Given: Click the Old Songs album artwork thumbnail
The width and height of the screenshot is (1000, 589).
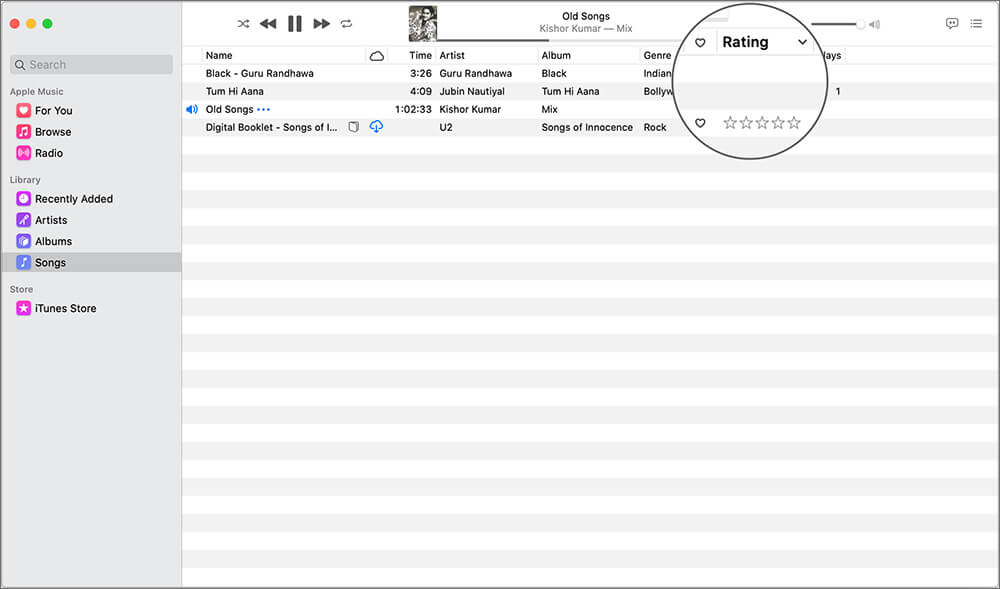Looking at the screenshot, I should click(423, 24).
